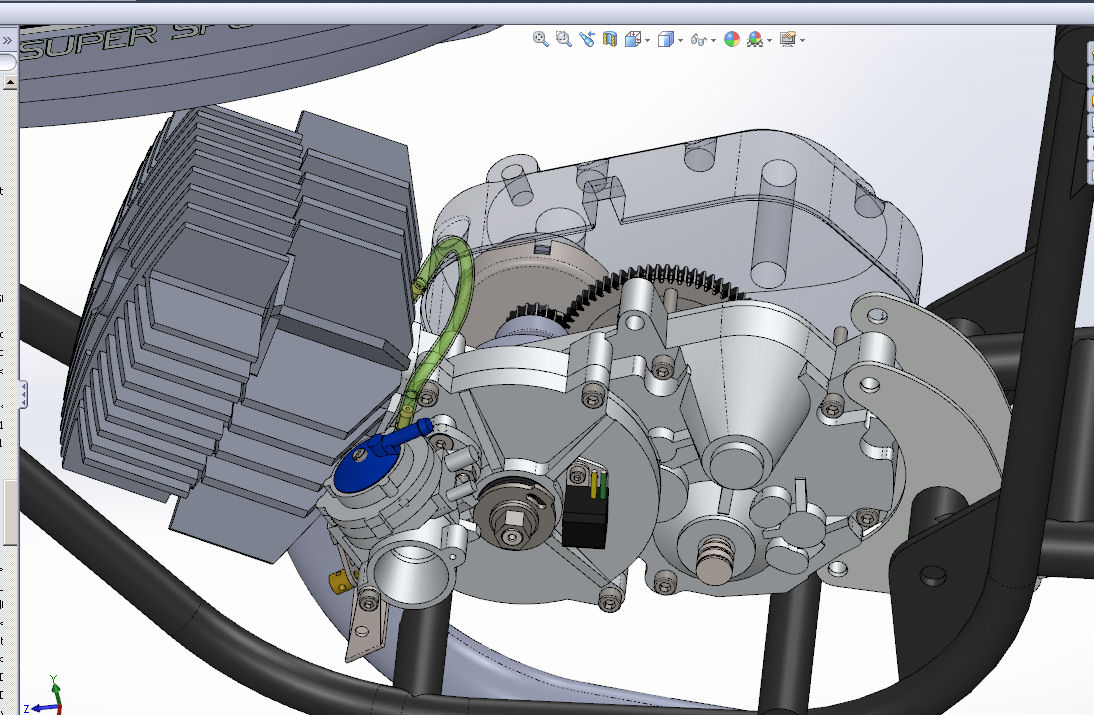1094x715 pixels.
Task: Open the Hide/Show Items dropdown arrow
Action: coord(716,40)
